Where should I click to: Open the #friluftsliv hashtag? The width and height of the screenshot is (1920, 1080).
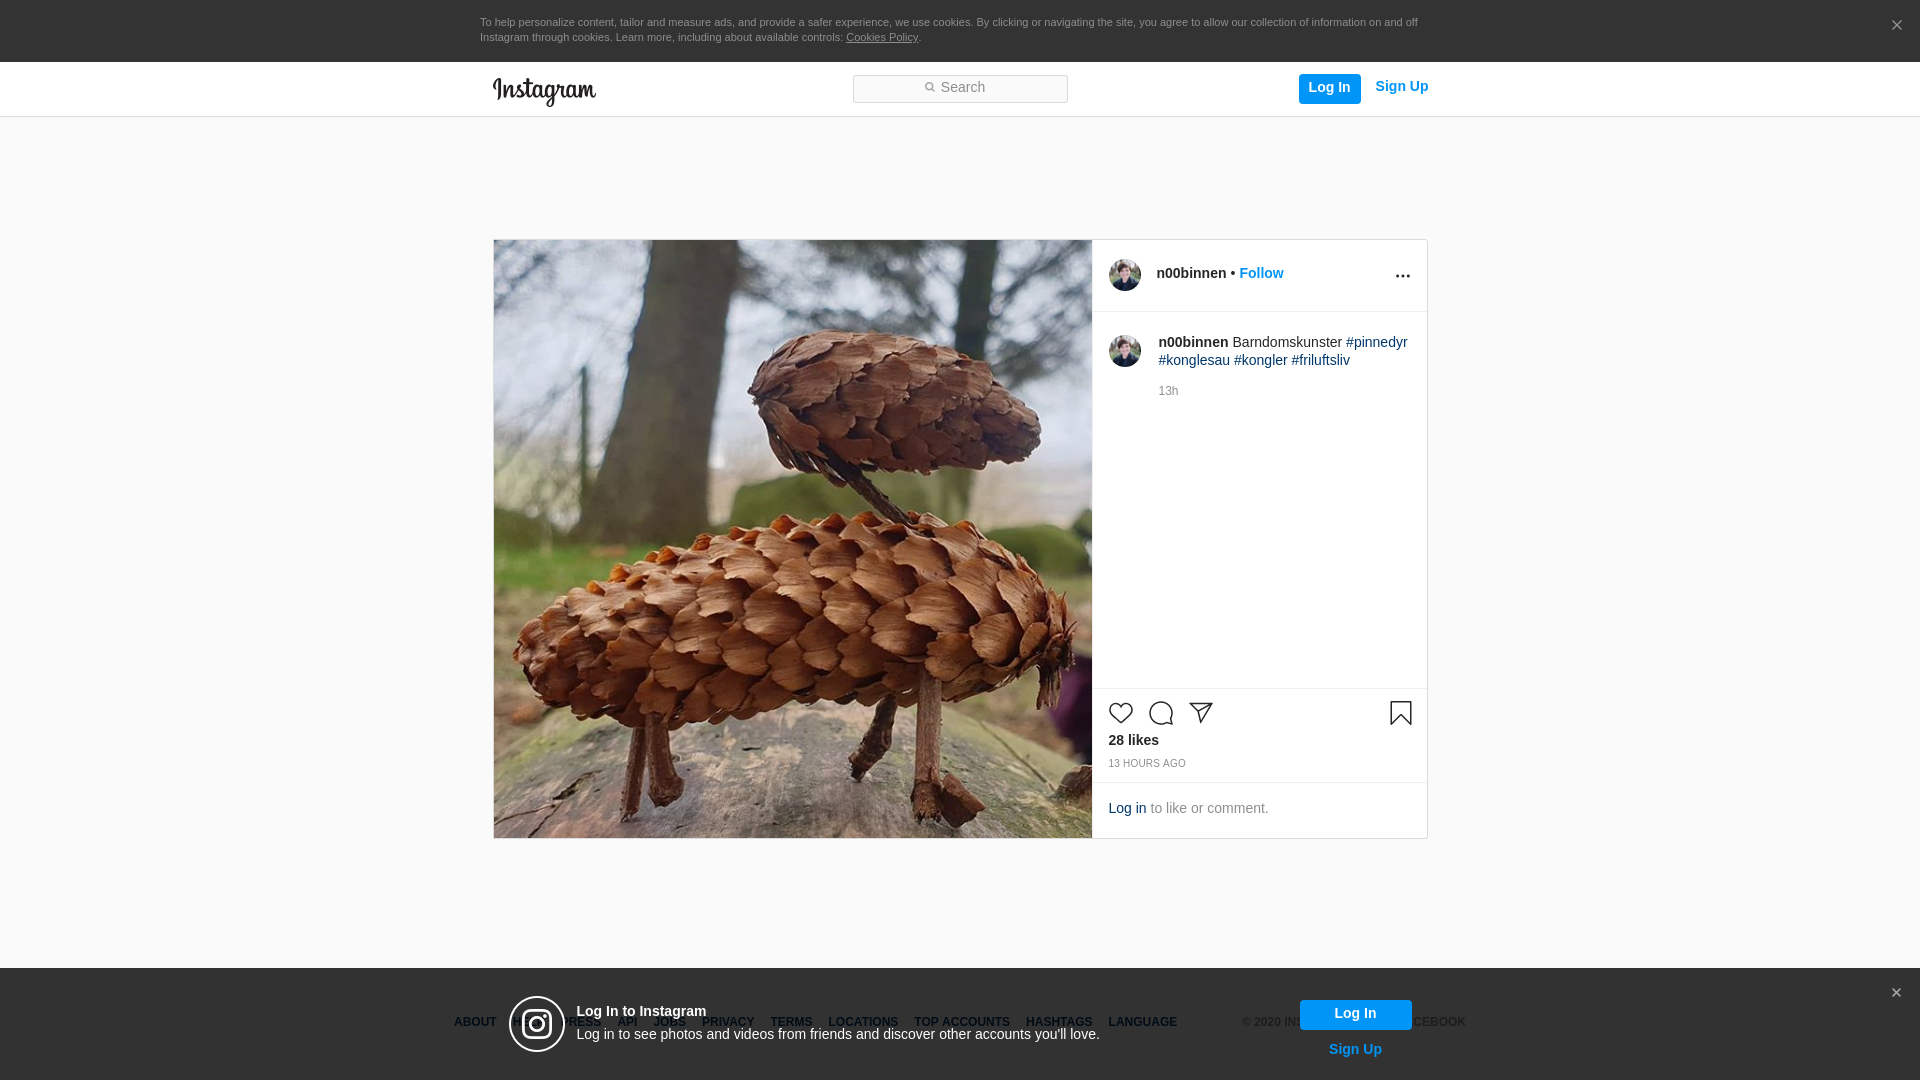[1320, 360]
